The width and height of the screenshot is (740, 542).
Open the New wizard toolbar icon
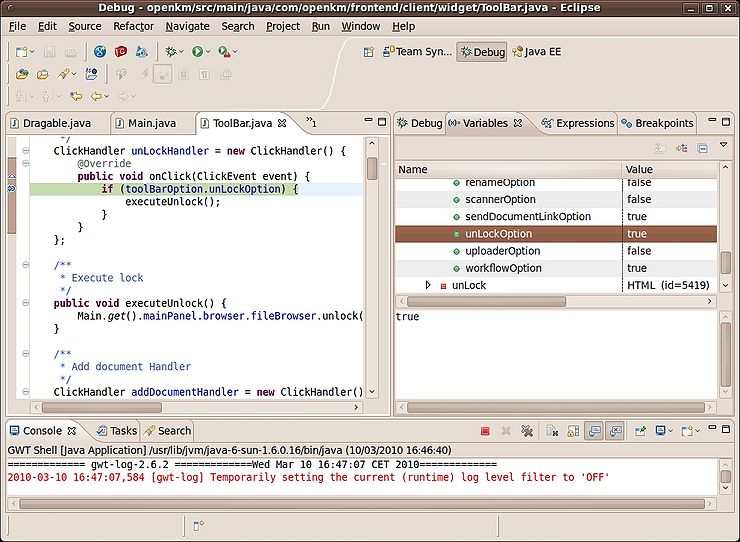(x=21, y=51)
